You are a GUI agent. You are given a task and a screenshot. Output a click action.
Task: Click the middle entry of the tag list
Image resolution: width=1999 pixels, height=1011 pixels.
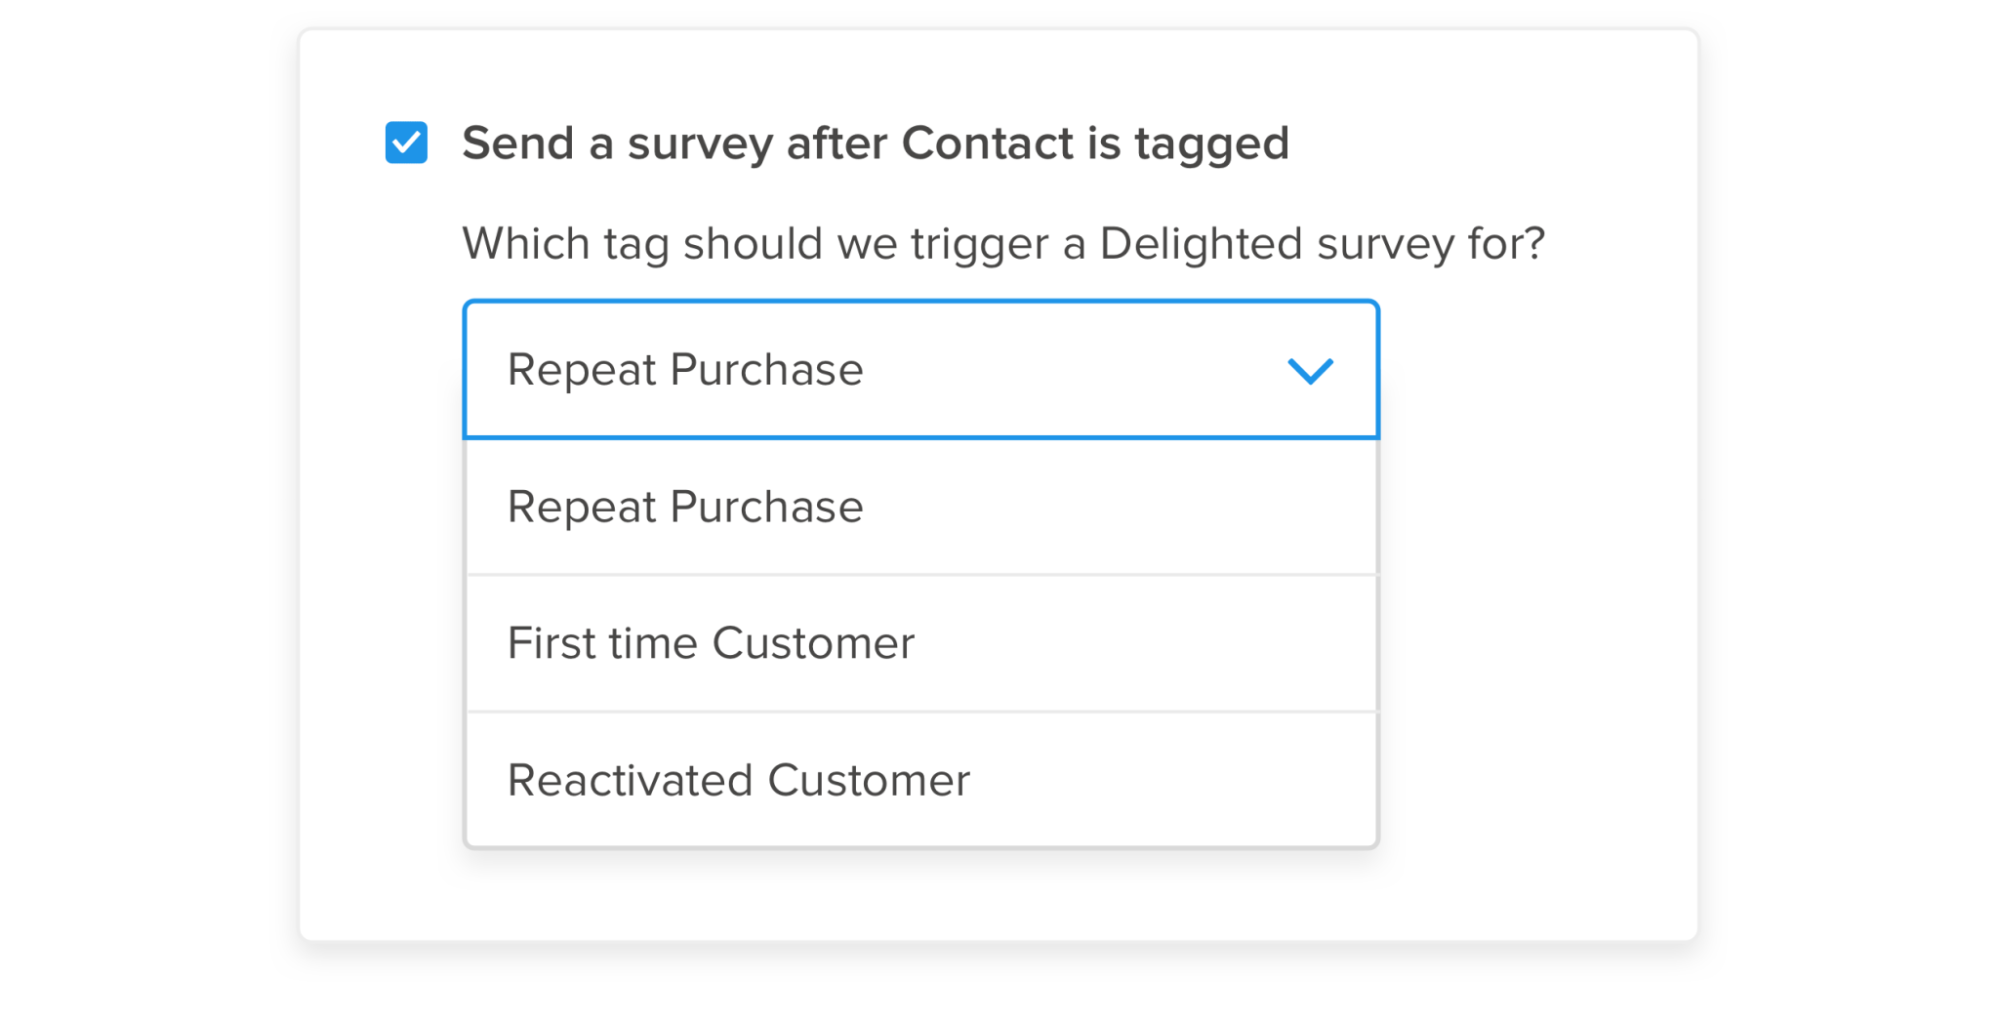pyautogui.click(x=711, y=643)
